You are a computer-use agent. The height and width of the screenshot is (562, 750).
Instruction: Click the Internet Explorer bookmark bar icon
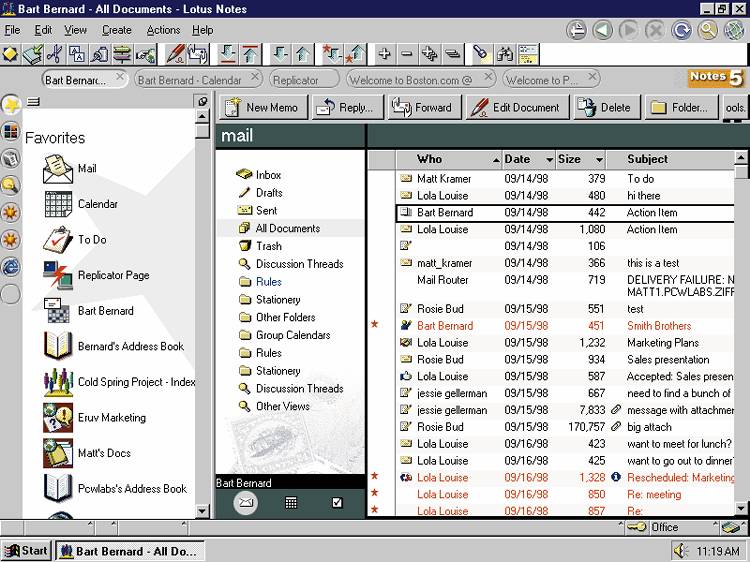click(x=11, y=267)
